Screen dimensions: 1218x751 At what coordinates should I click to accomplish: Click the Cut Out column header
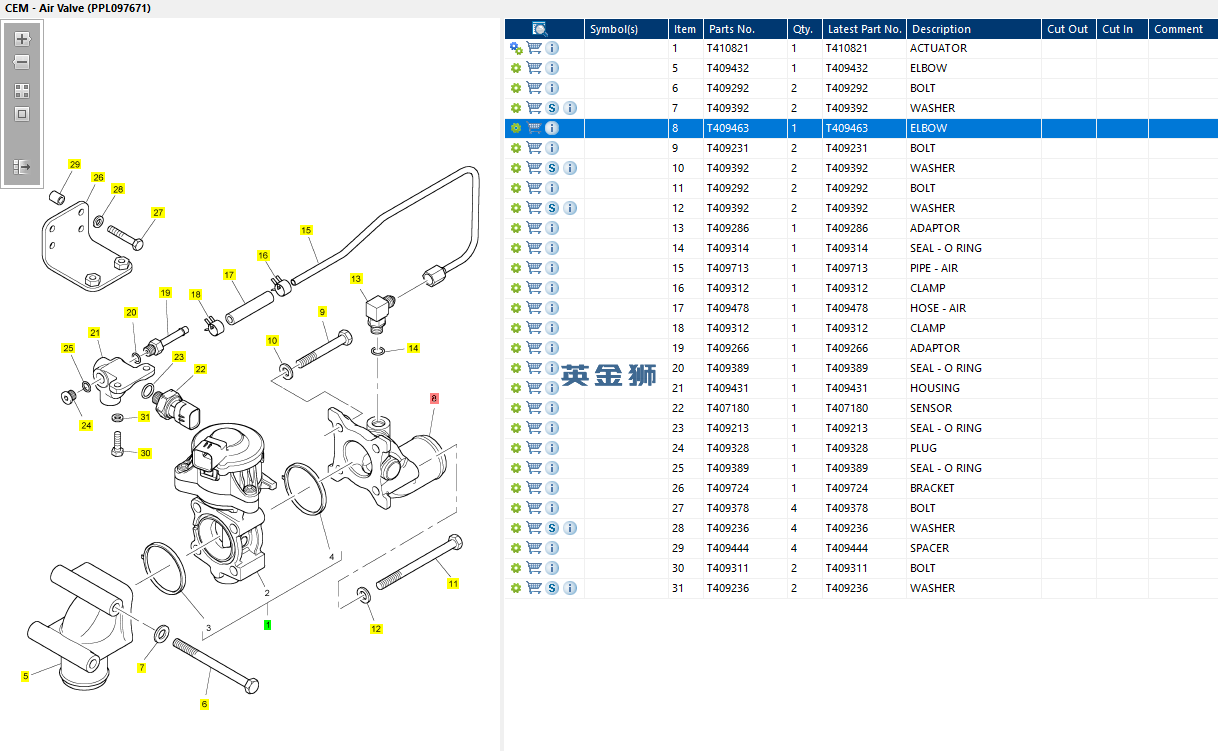click(x=1069, y=29)
